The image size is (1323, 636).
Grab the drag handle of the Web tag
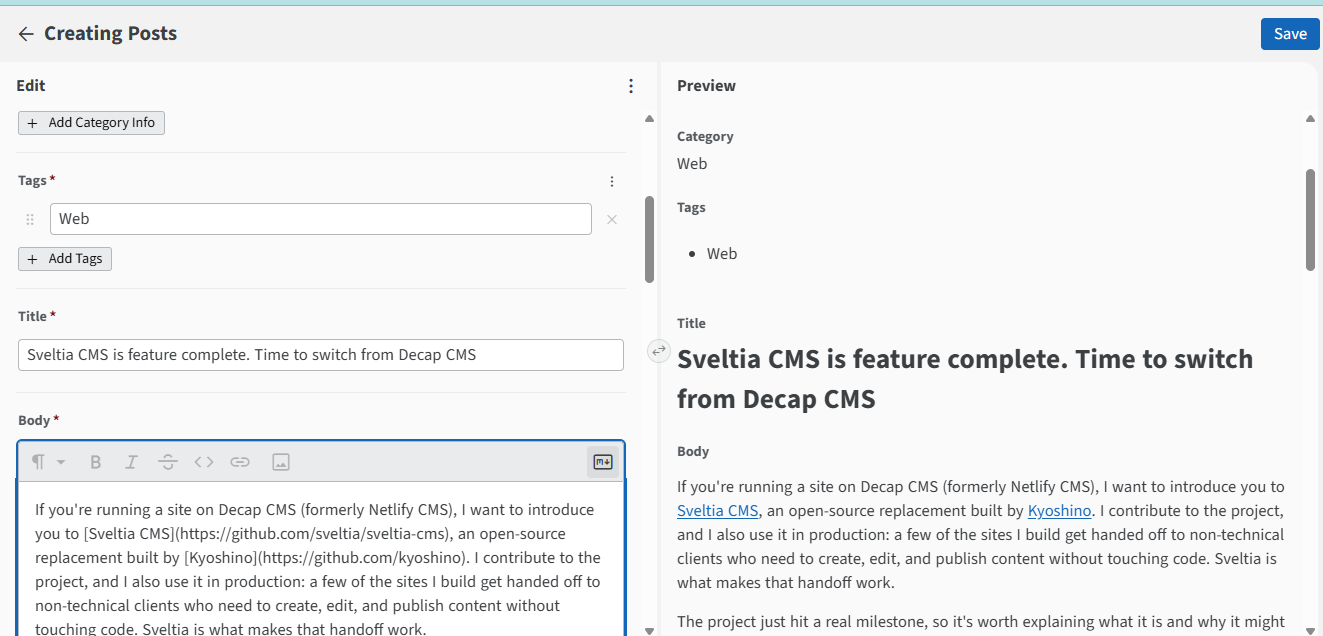pyautogui.click(x=30, y=219)
